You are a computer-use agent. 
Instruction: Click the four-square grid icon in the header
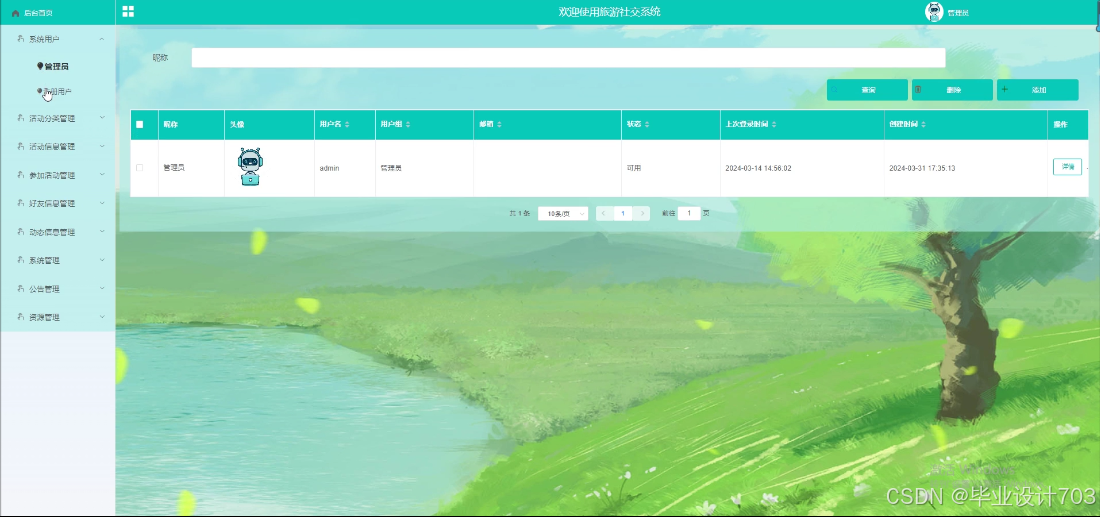(128, 11)
